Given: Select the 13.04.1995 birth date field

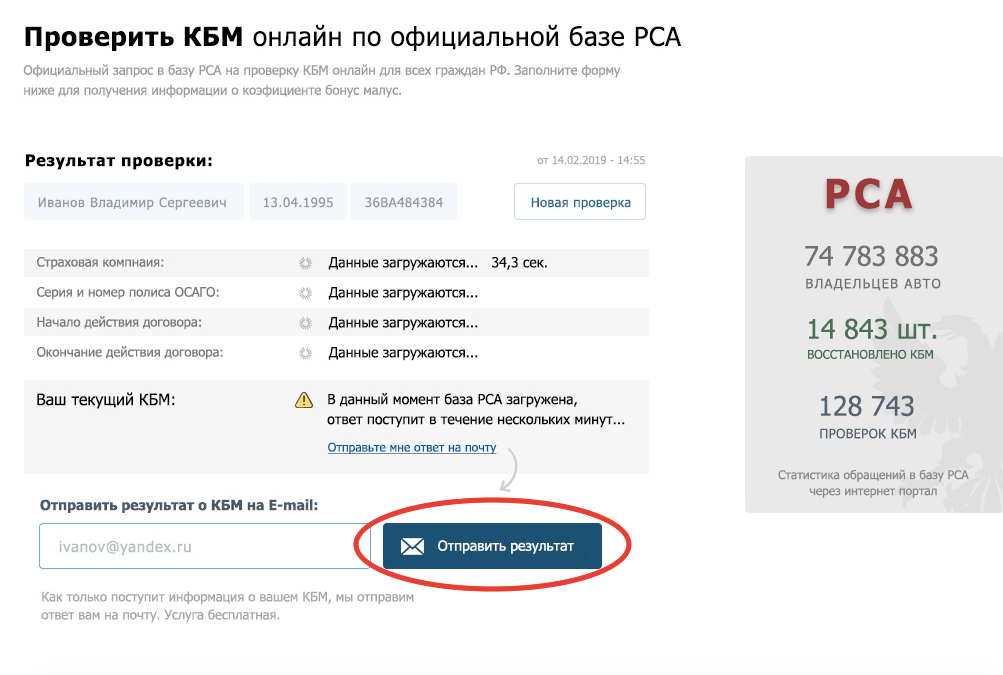Looking at the screenshot, I should pyautogui.click(x=298, y=202).
